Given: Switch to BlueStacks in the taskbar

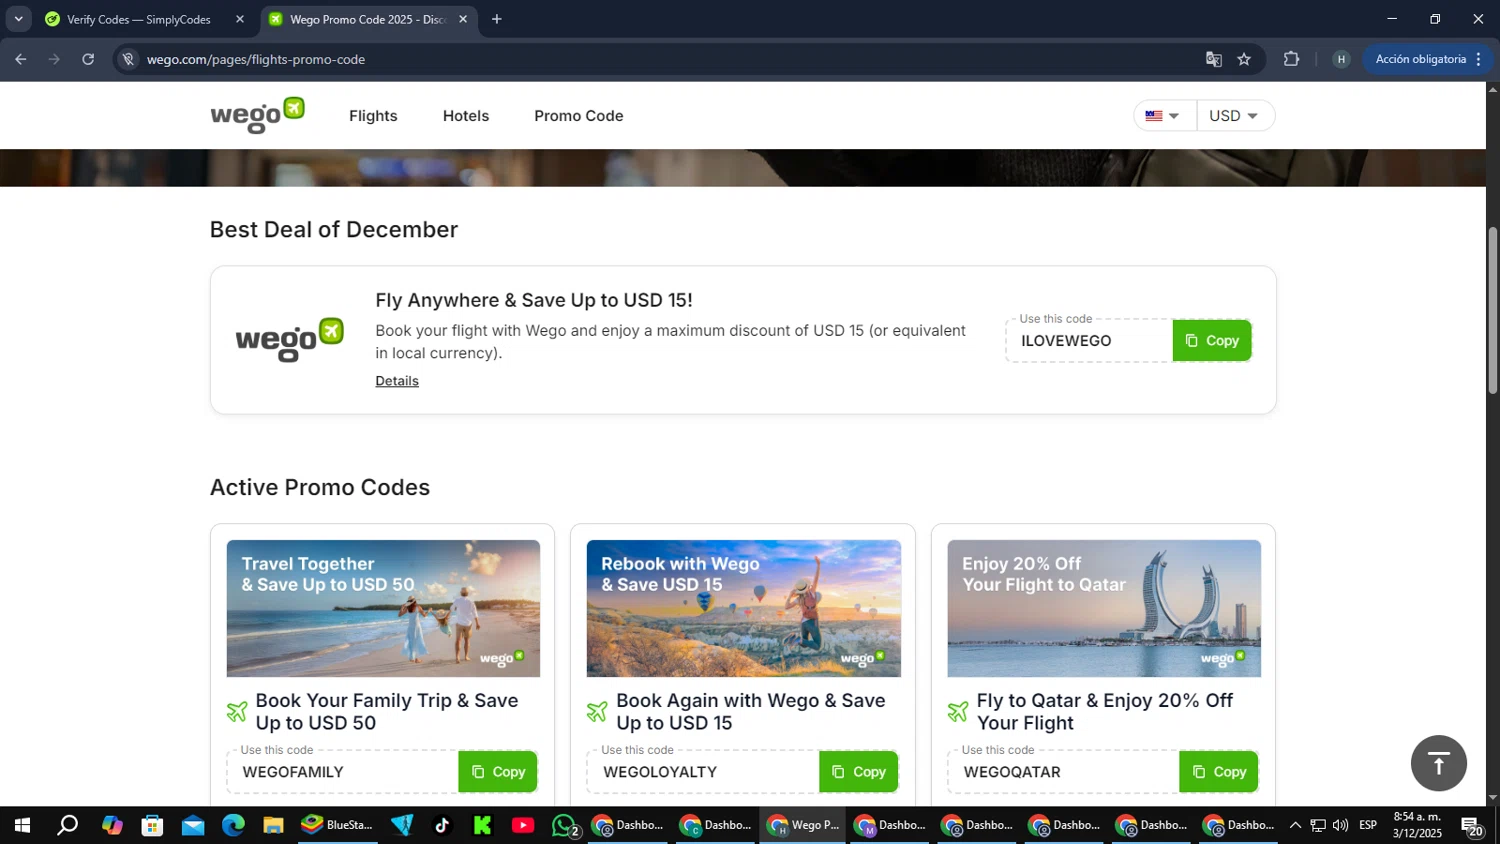Looking at the screenshot, I should (337, 825).
